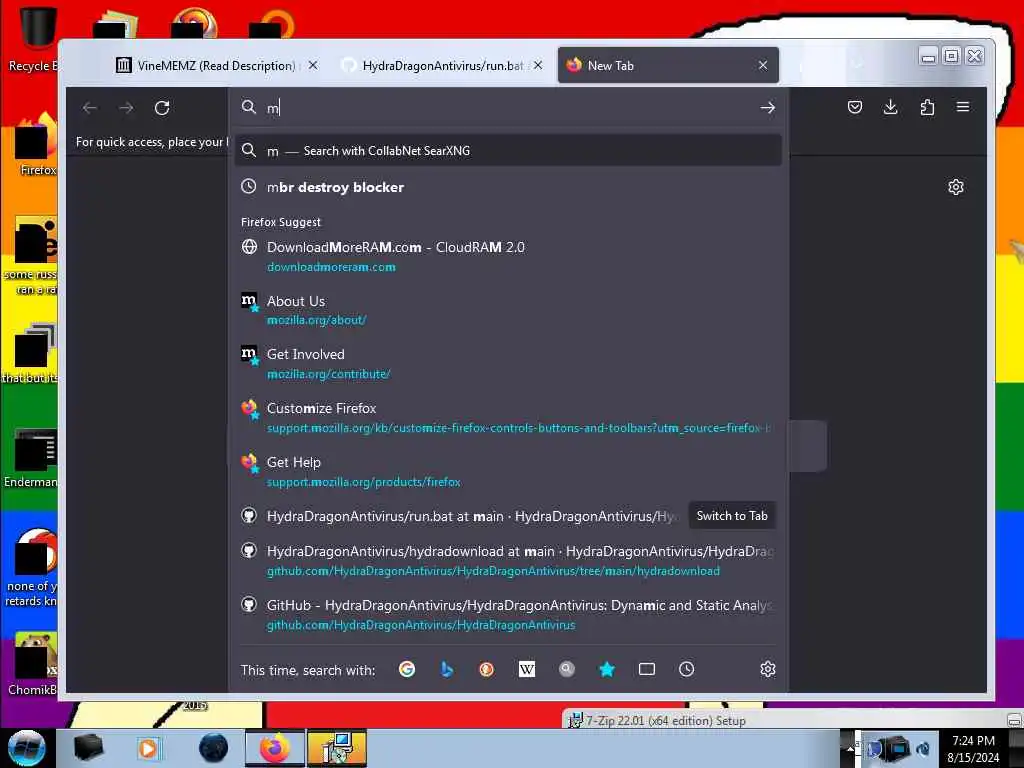Search this time with magnifier engine icon

(x=567, y=669)
